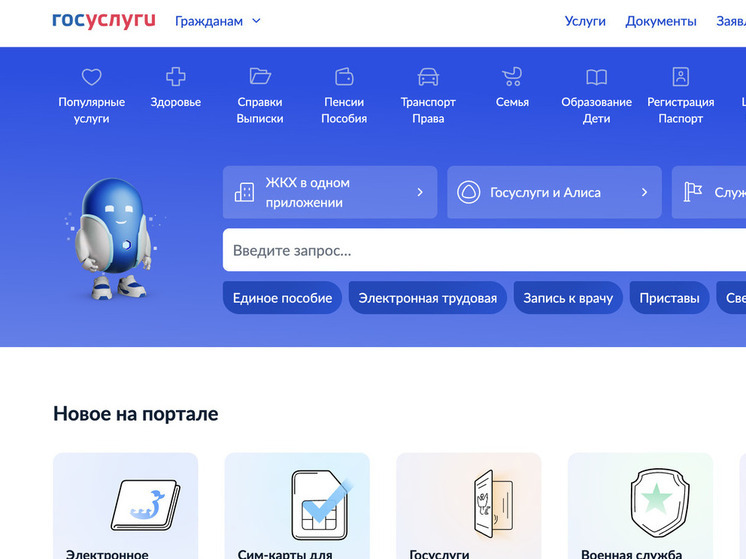Image resolution: width=746 pixels, height=559 pixels.
Task: Go to Услуги in top menu
Action: tap(585, 21)
